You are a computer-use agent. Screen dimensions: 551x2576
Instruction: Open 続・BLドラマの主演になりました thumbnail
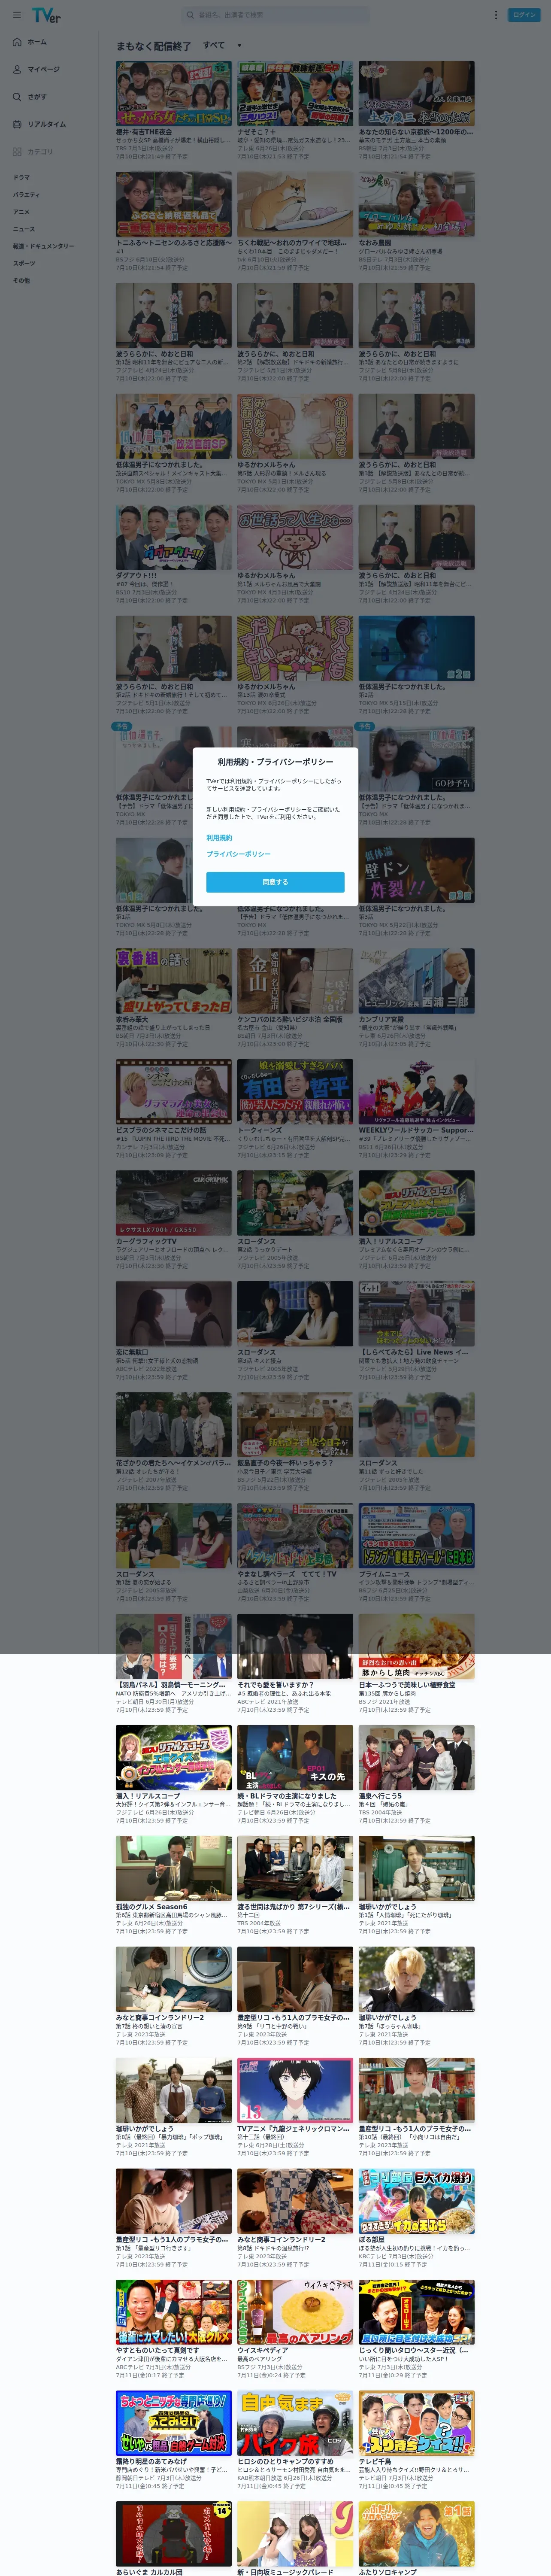point(295,1758)
